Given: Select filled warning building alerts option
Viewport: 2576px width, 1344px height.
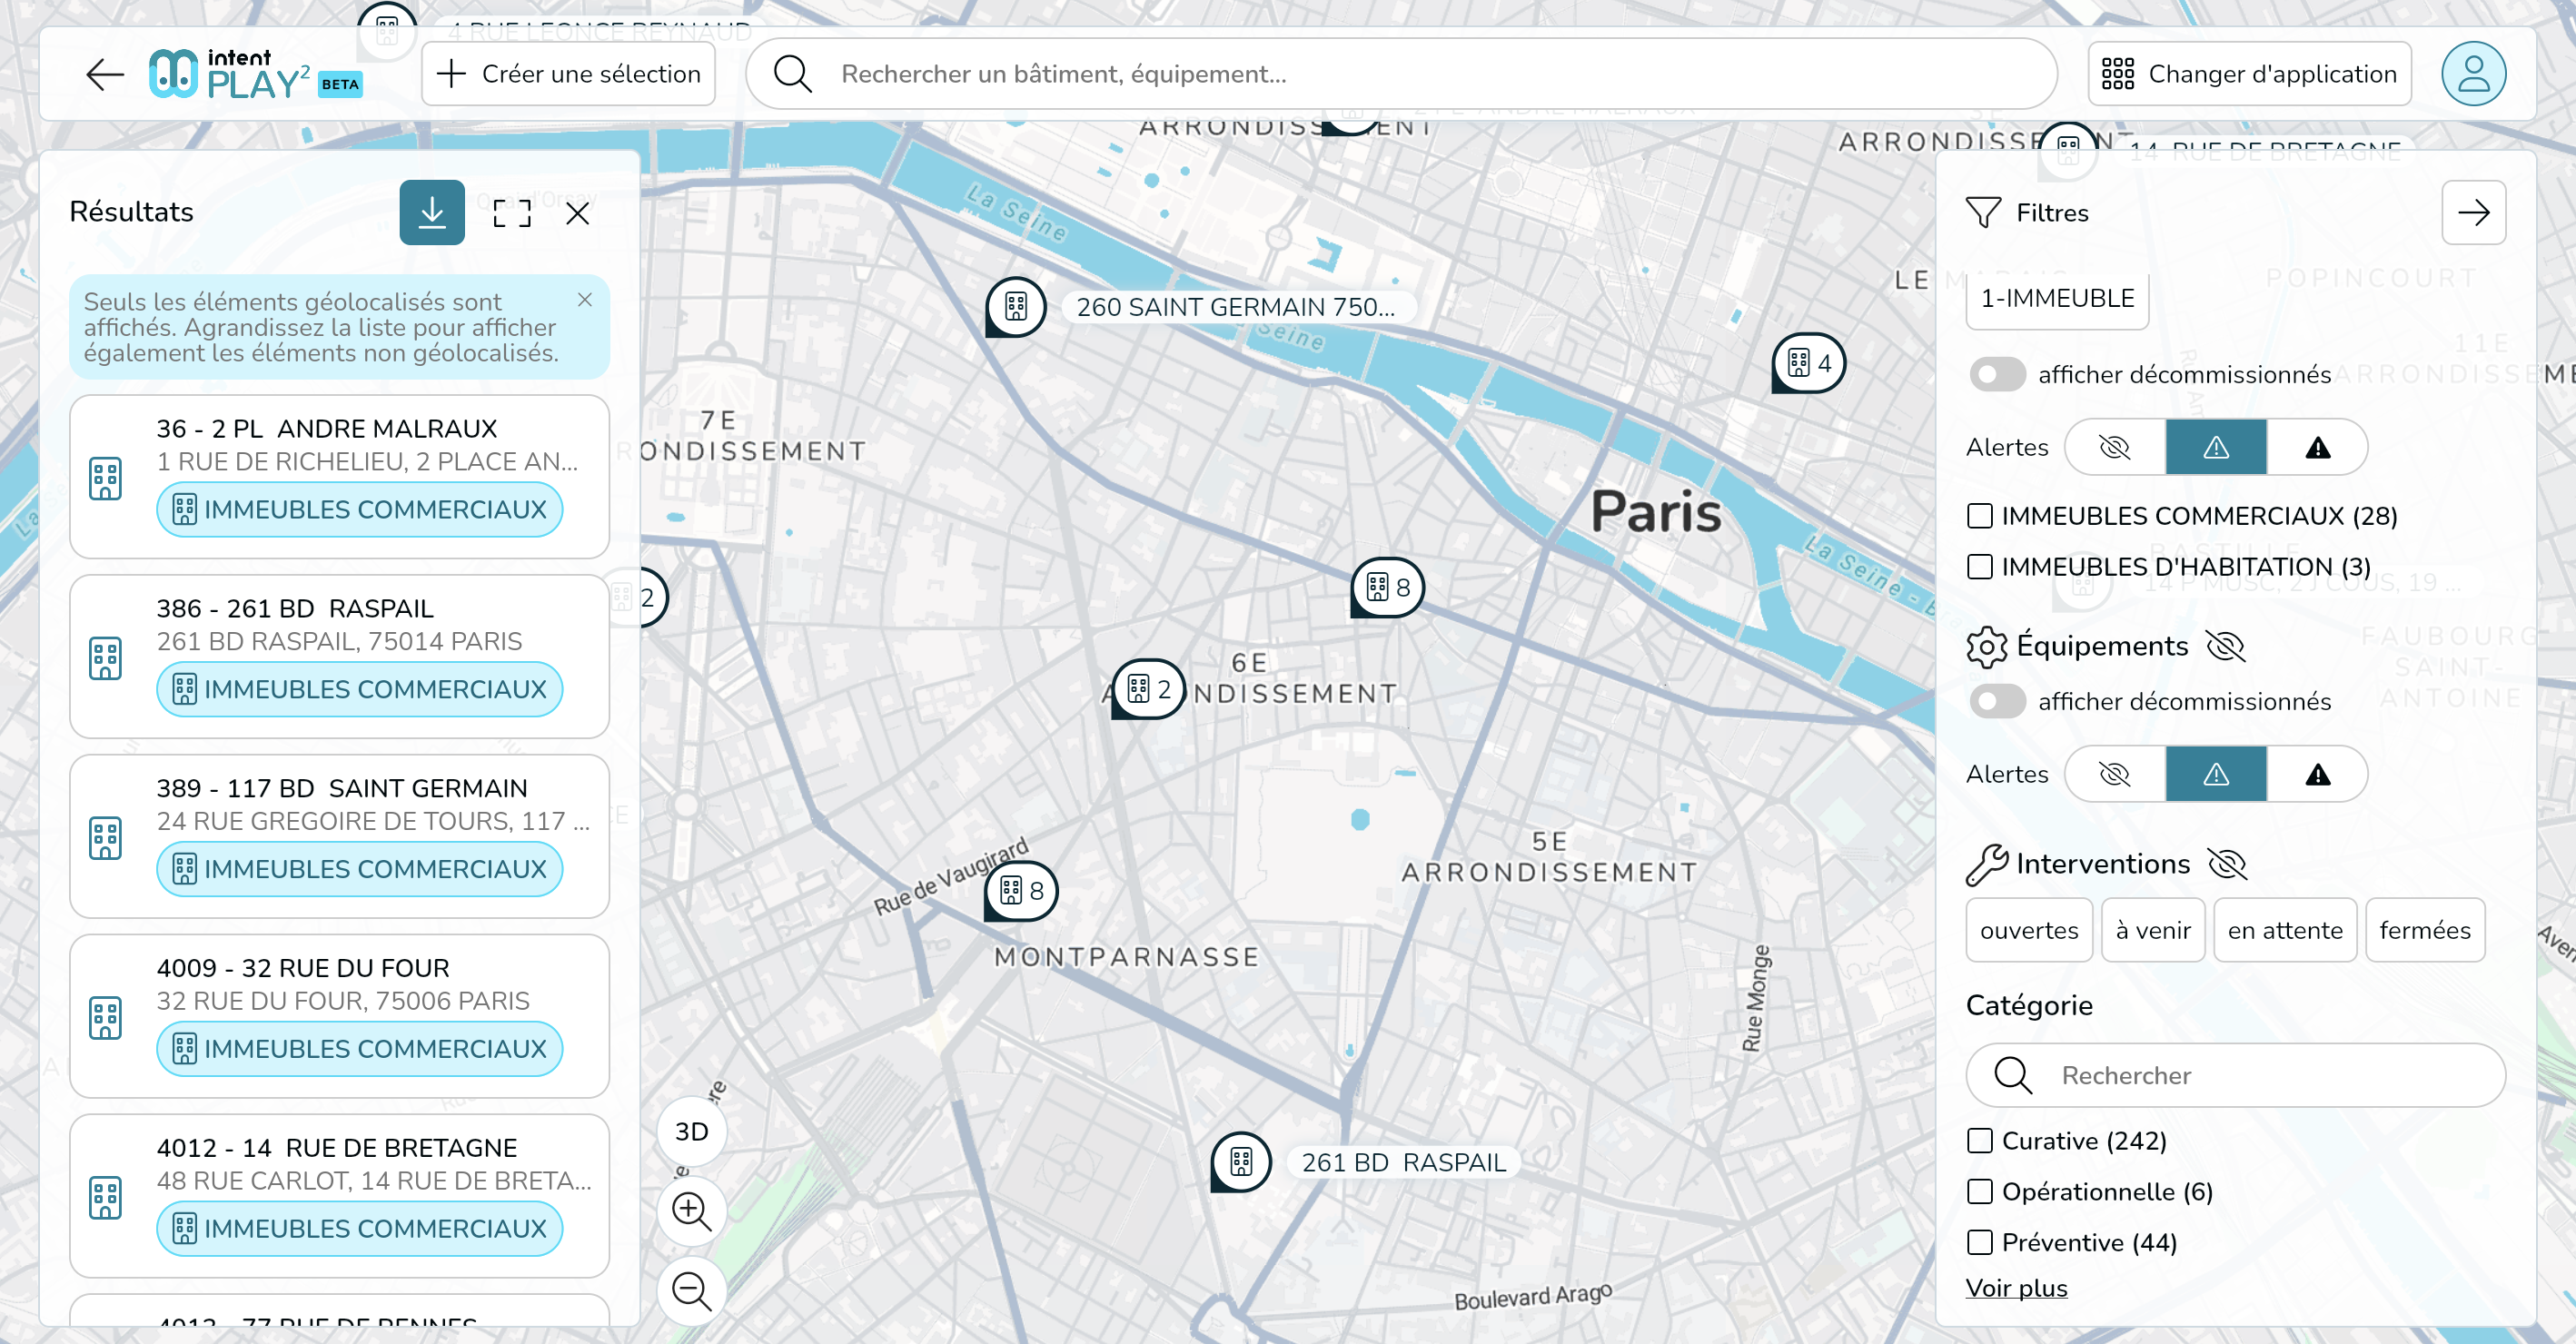Looking at the screenshot, I should (2318, 447).
